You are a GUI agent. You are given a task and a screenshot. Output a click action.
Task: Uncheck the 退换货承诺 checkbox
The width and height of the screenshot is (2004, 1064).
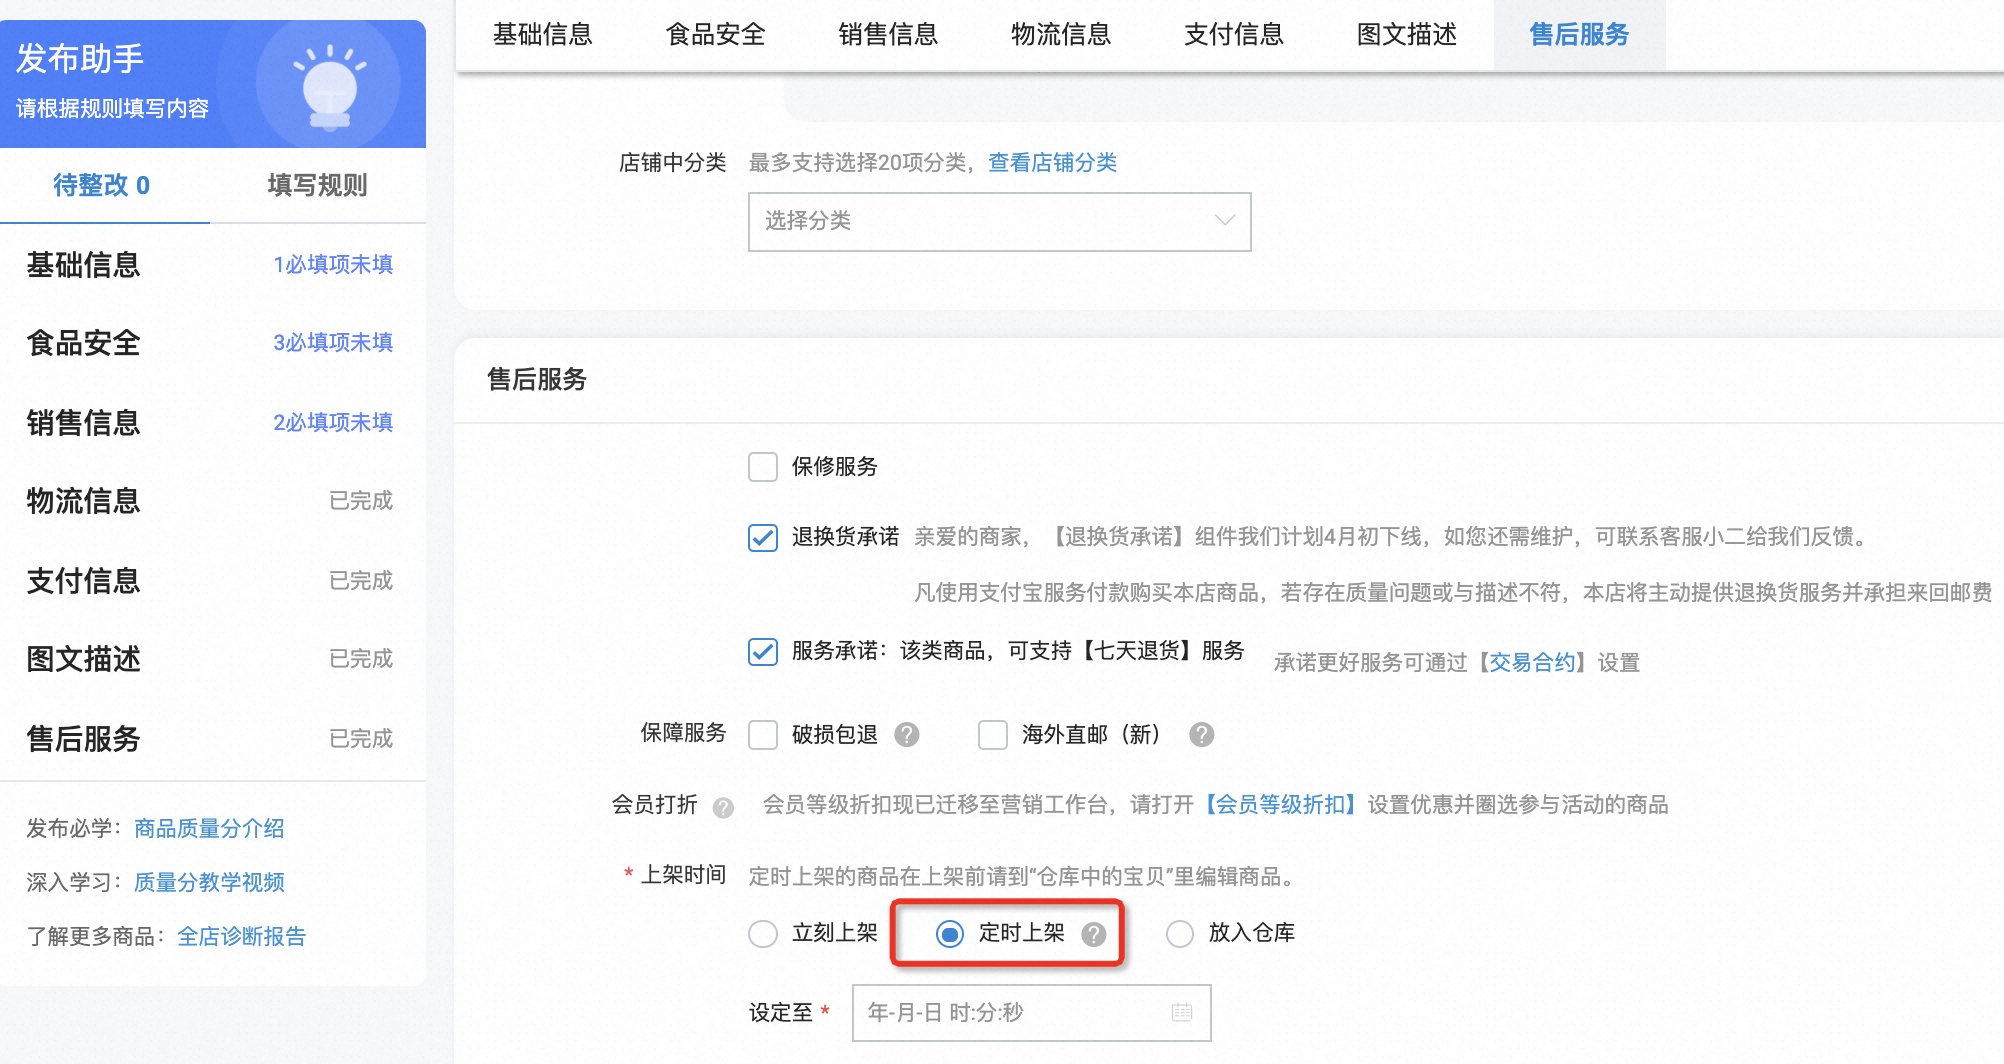pyautogui.click(x=763, y=538)
